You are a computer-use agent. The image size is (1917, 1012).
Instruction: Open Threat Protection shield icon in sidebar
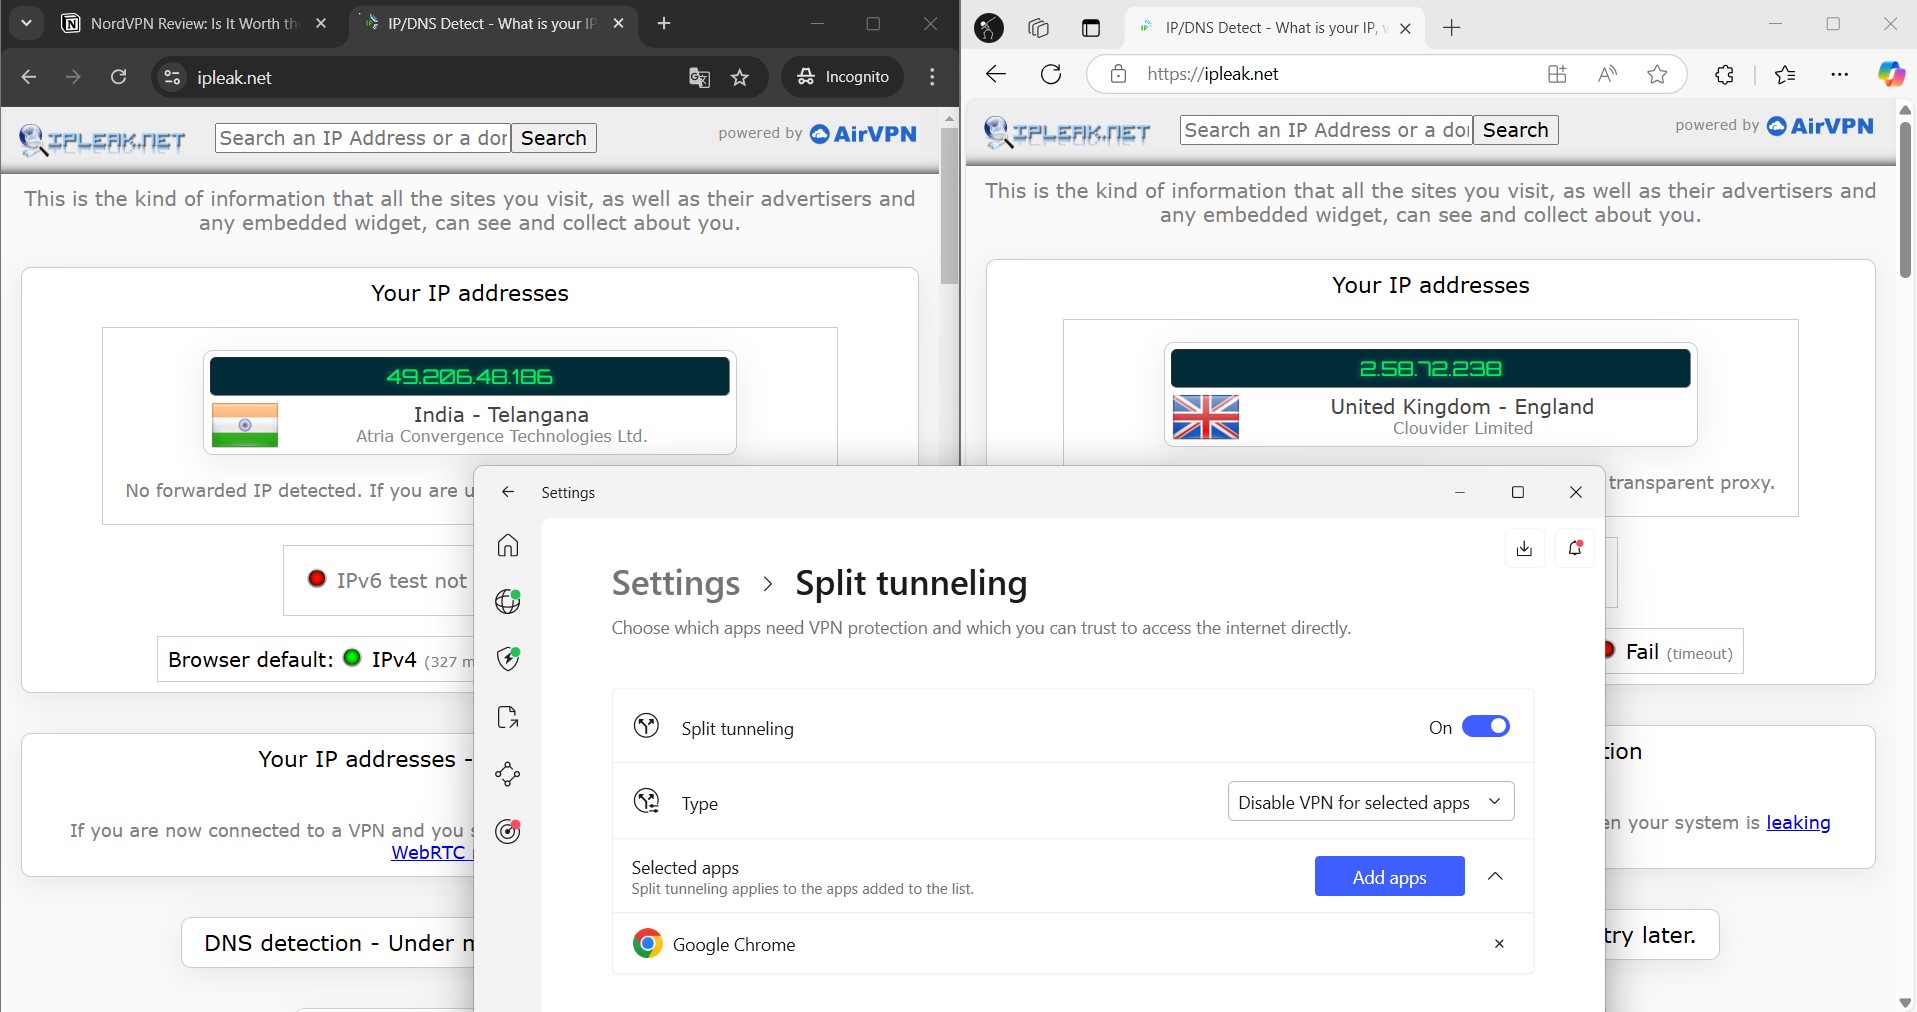tap(508, 658)
